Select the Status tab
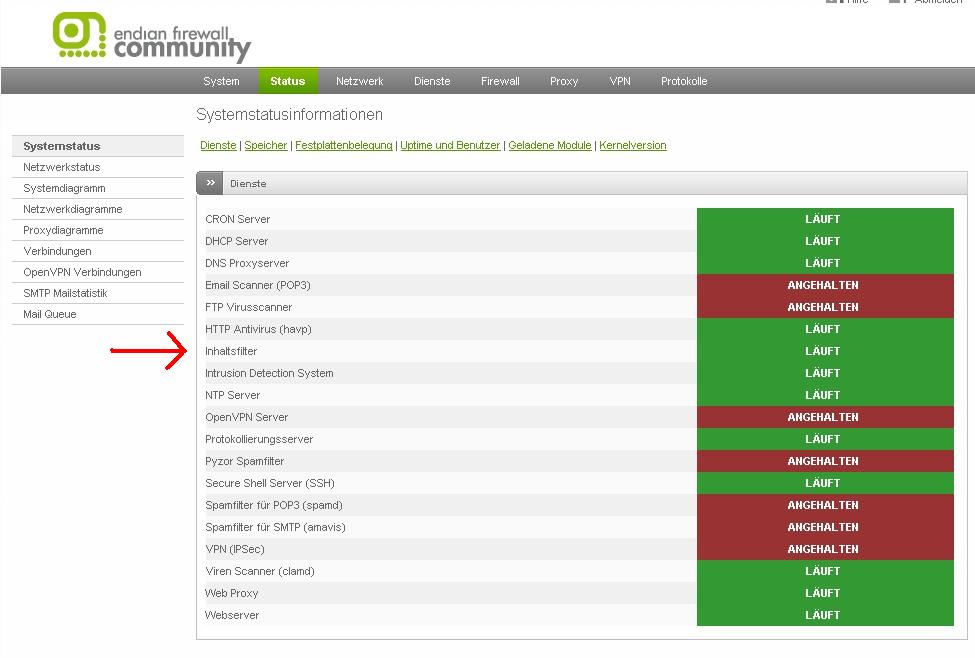This screenshot has height=658, width=975. (287, 81)
